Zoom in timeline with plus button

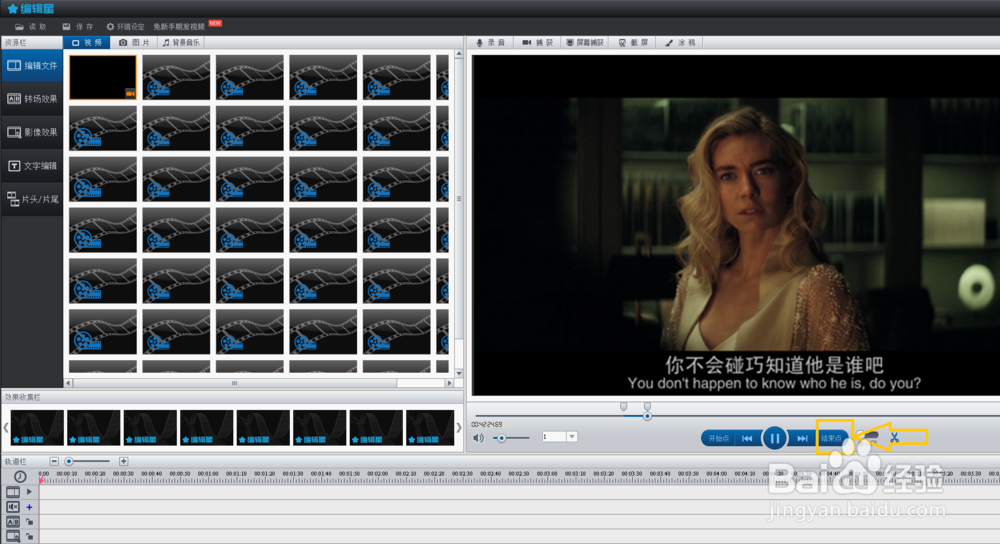(x=124, y=461)
